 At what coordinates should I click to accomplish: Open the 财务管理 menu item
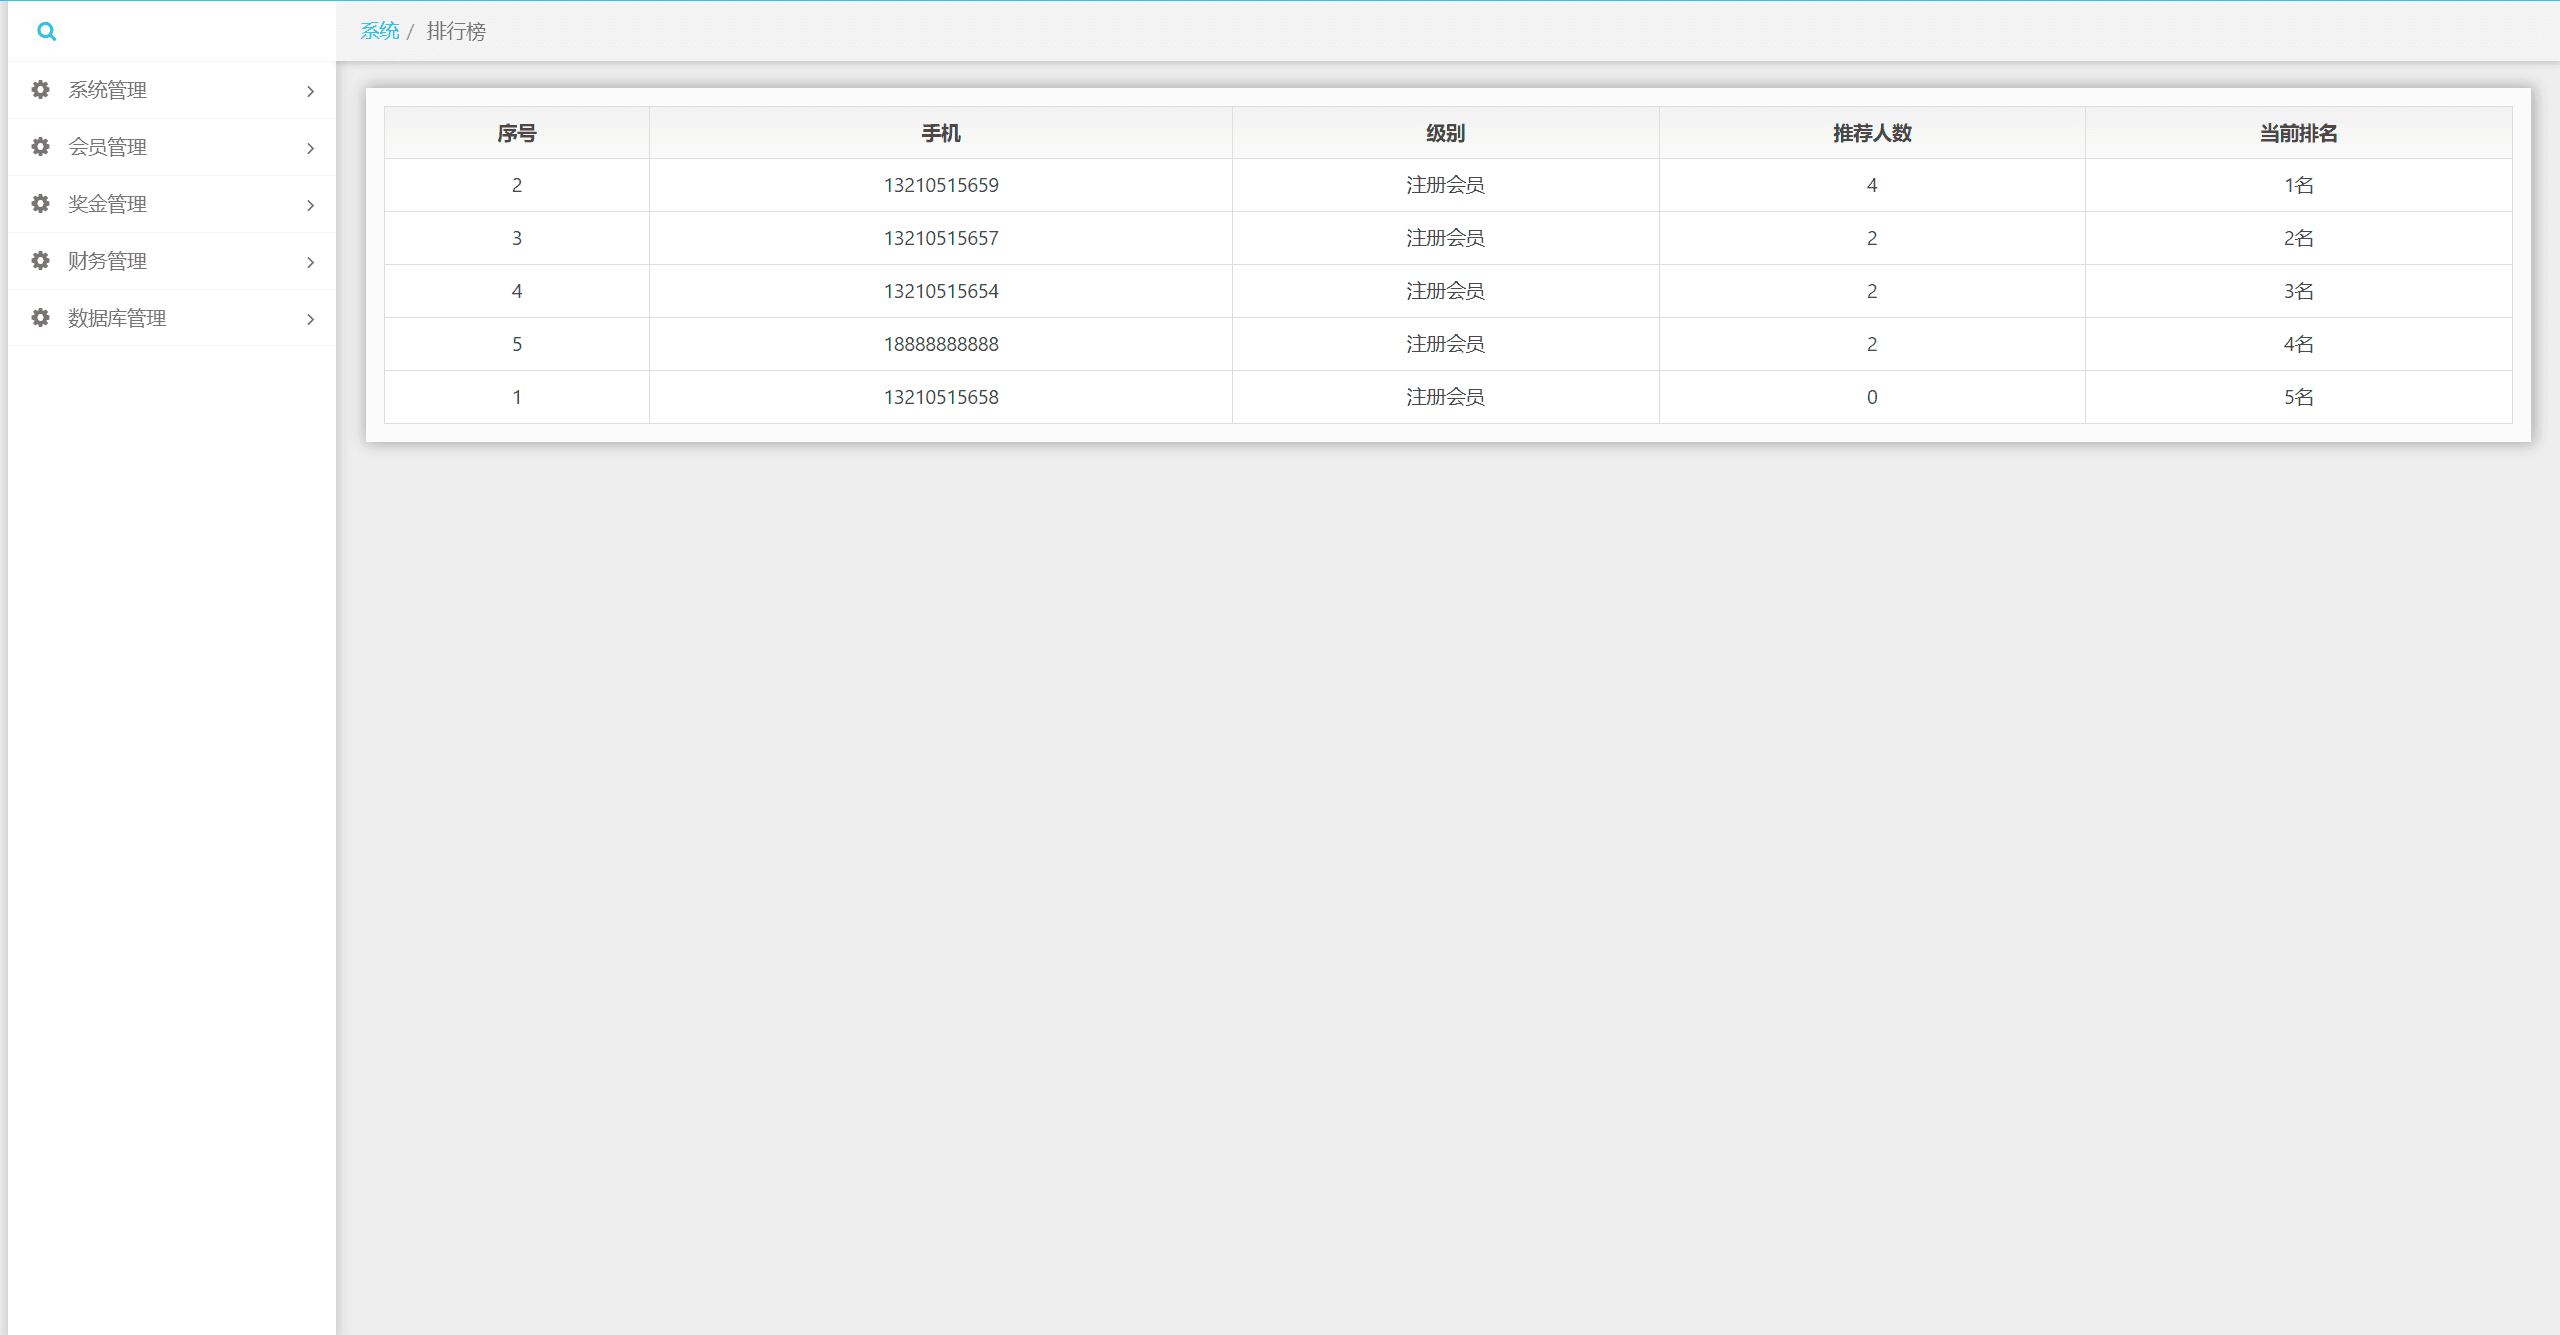(x=172, y=261)
